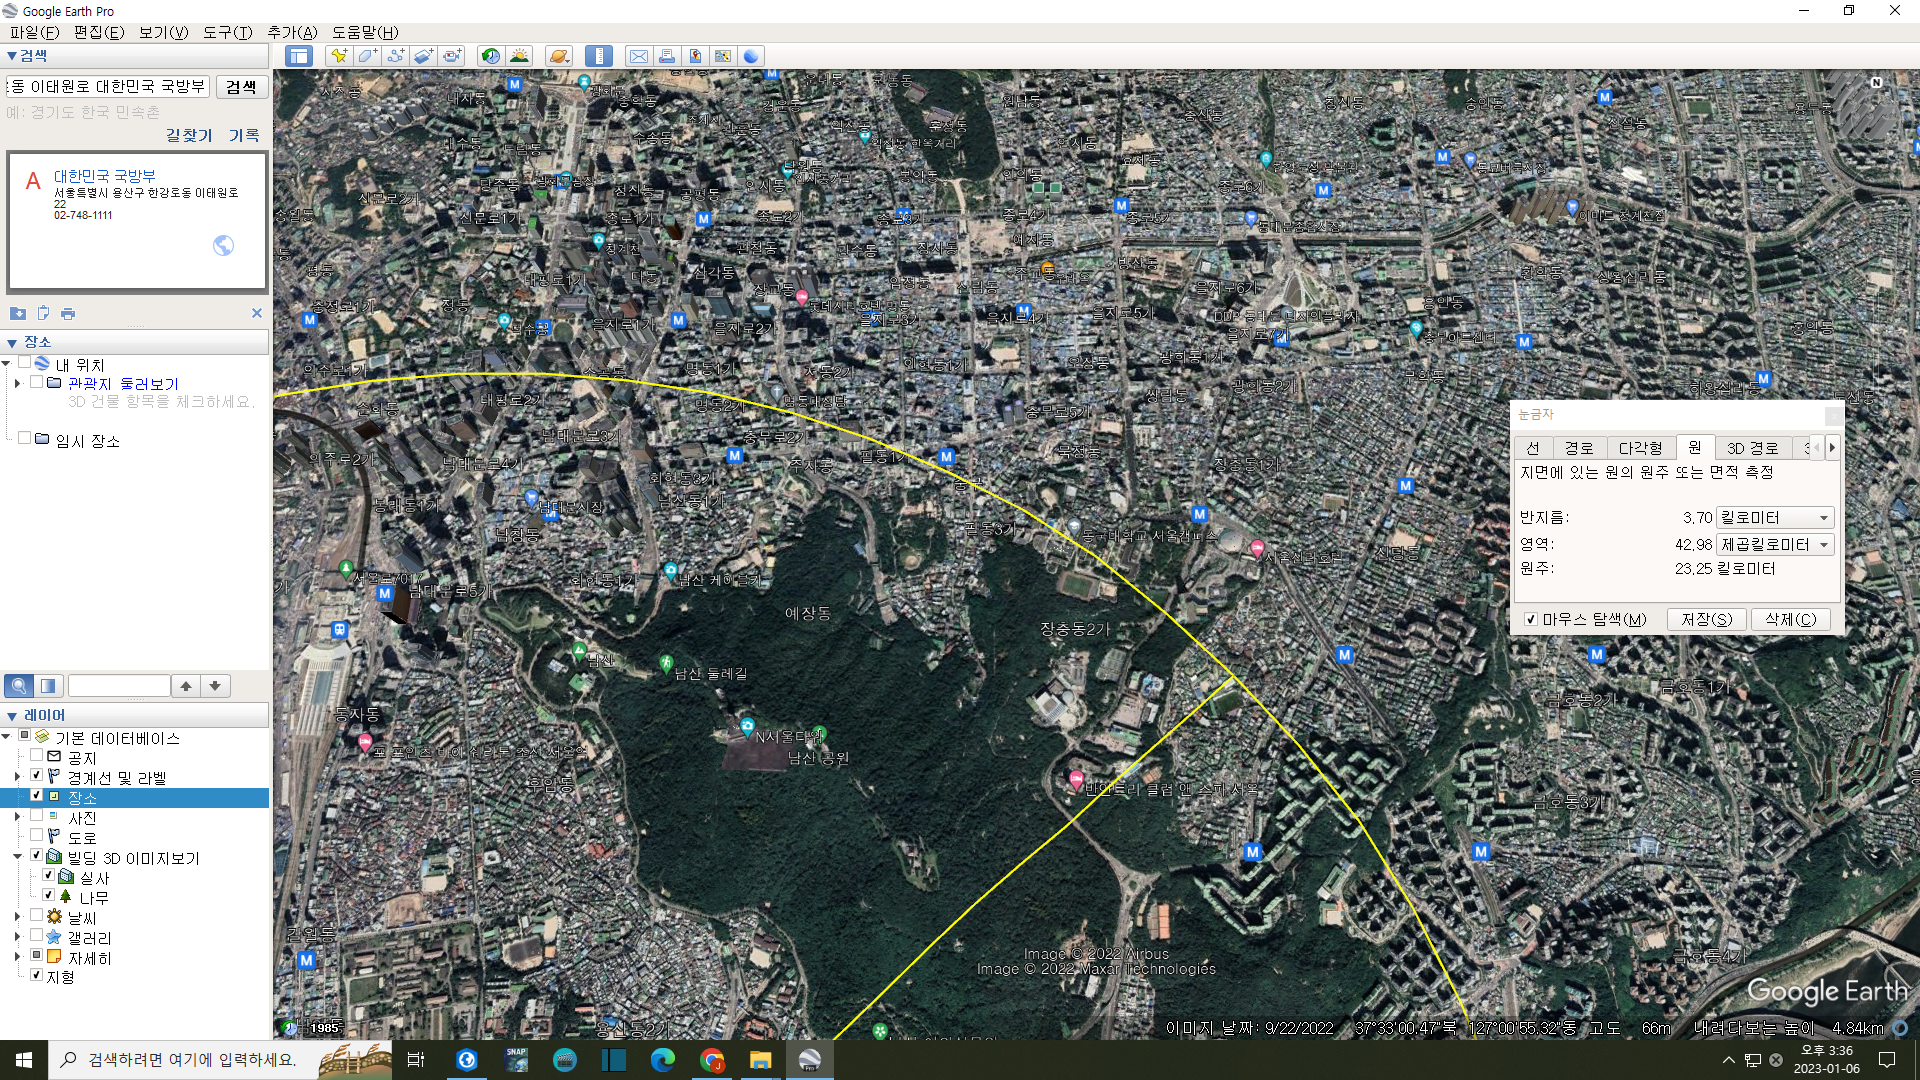Click the Email envelope toolbar icon
The width and height of the screenshot is (1920, 1080).
(x=638, y=56)
